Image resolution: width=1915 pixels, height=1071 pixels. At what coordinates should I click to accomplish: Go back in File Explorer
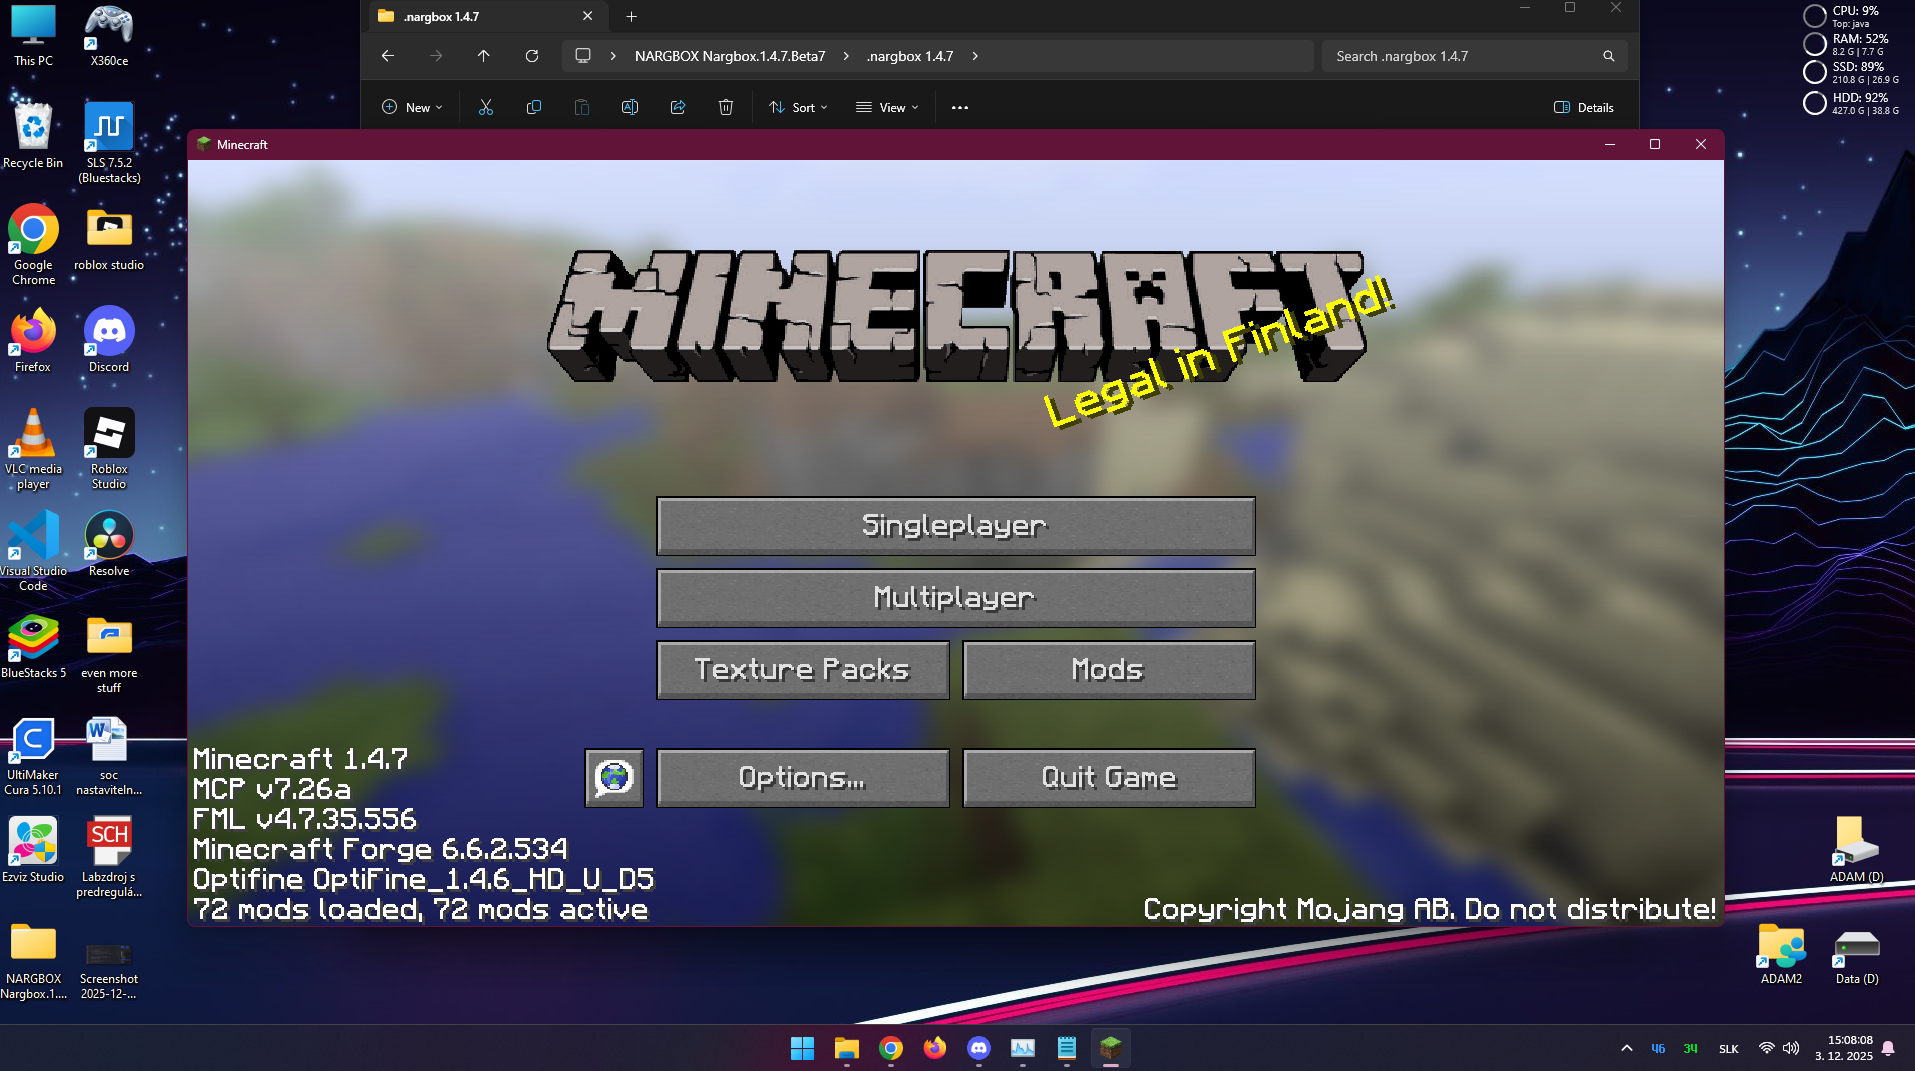(x=388, y=56)
